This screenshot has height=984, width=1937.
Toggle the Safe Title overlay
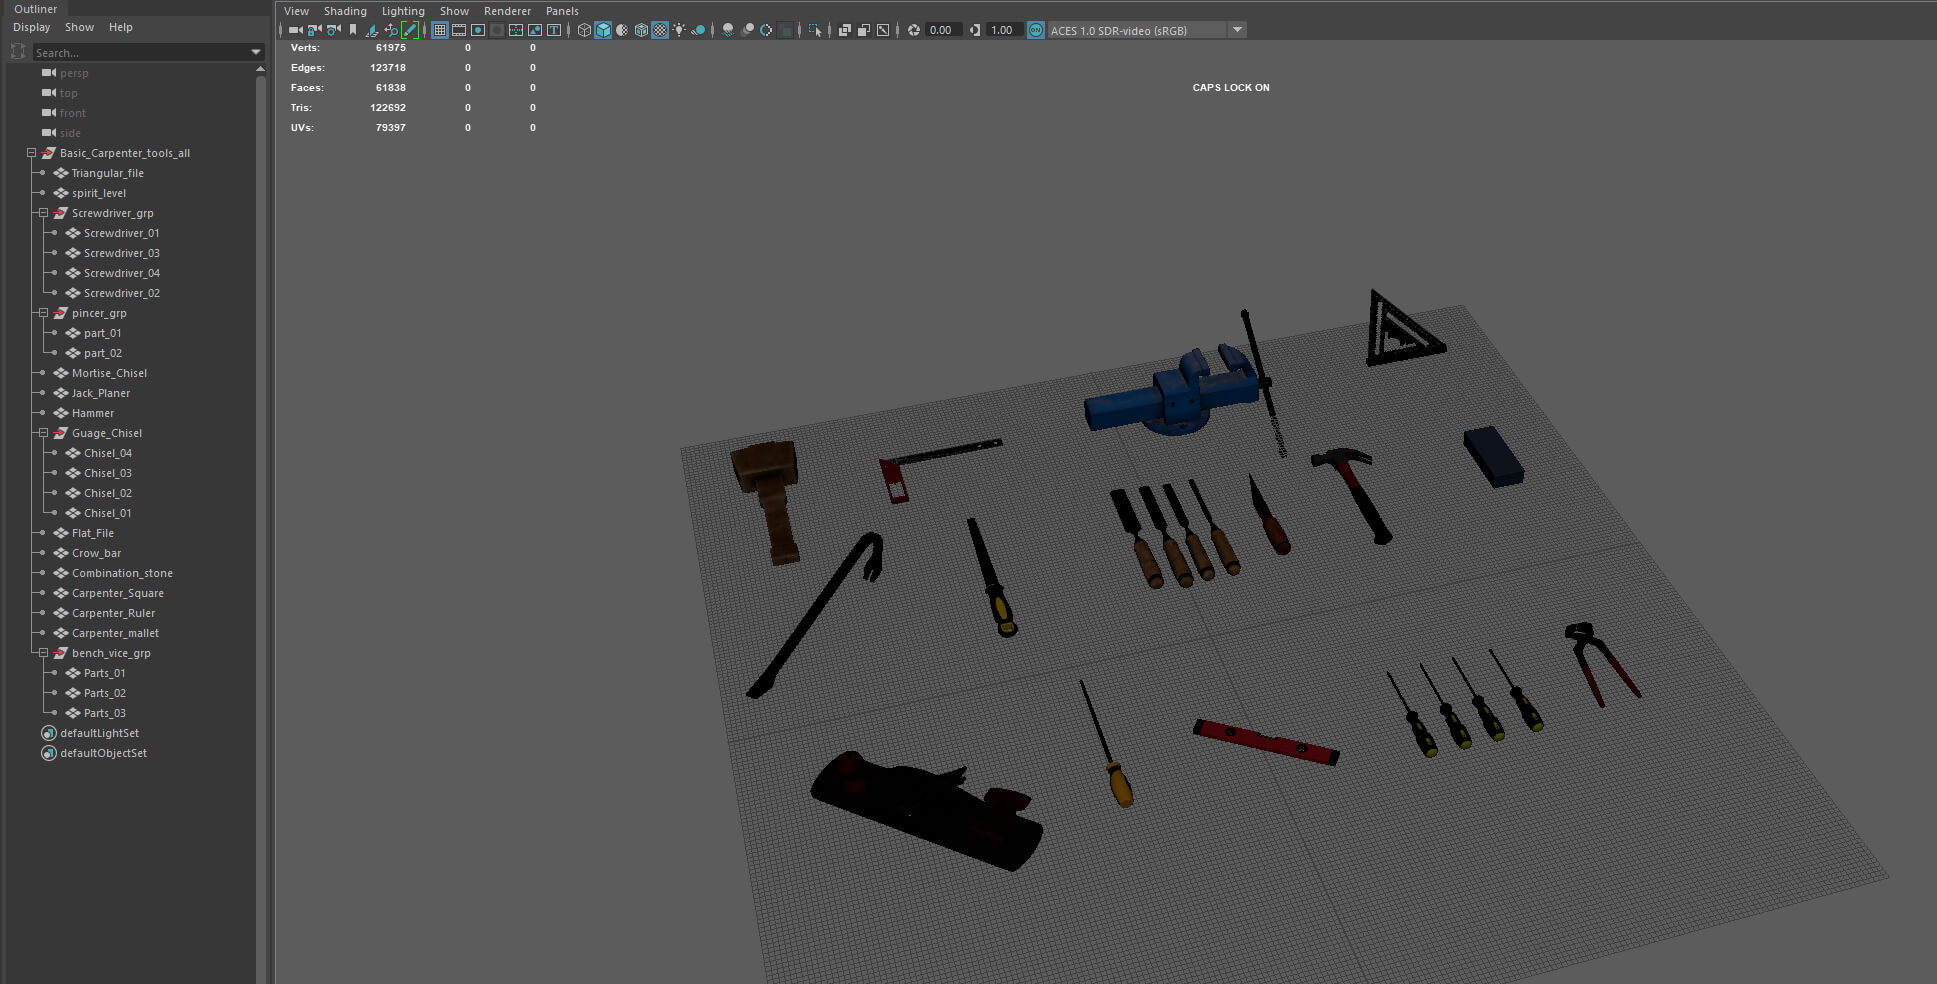click(x=554, y=30)
